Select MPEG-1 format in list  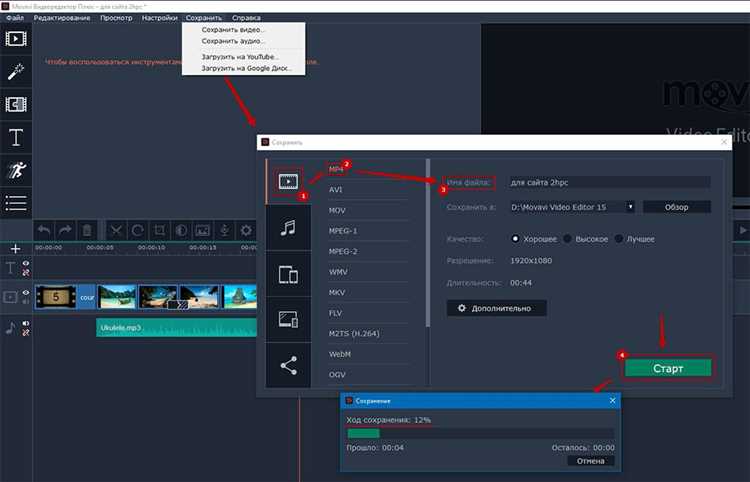(x=343, y=231)
